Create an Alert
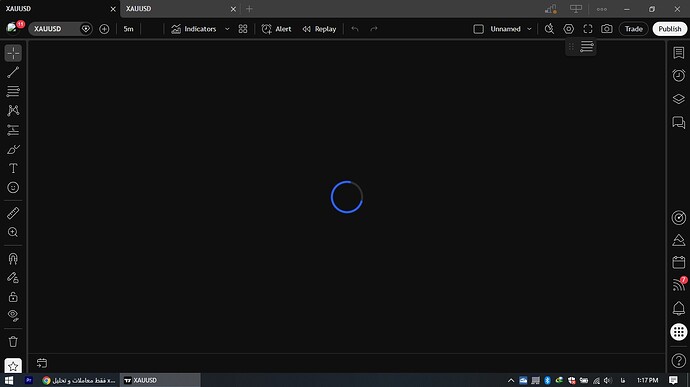 tap(276, 29)
